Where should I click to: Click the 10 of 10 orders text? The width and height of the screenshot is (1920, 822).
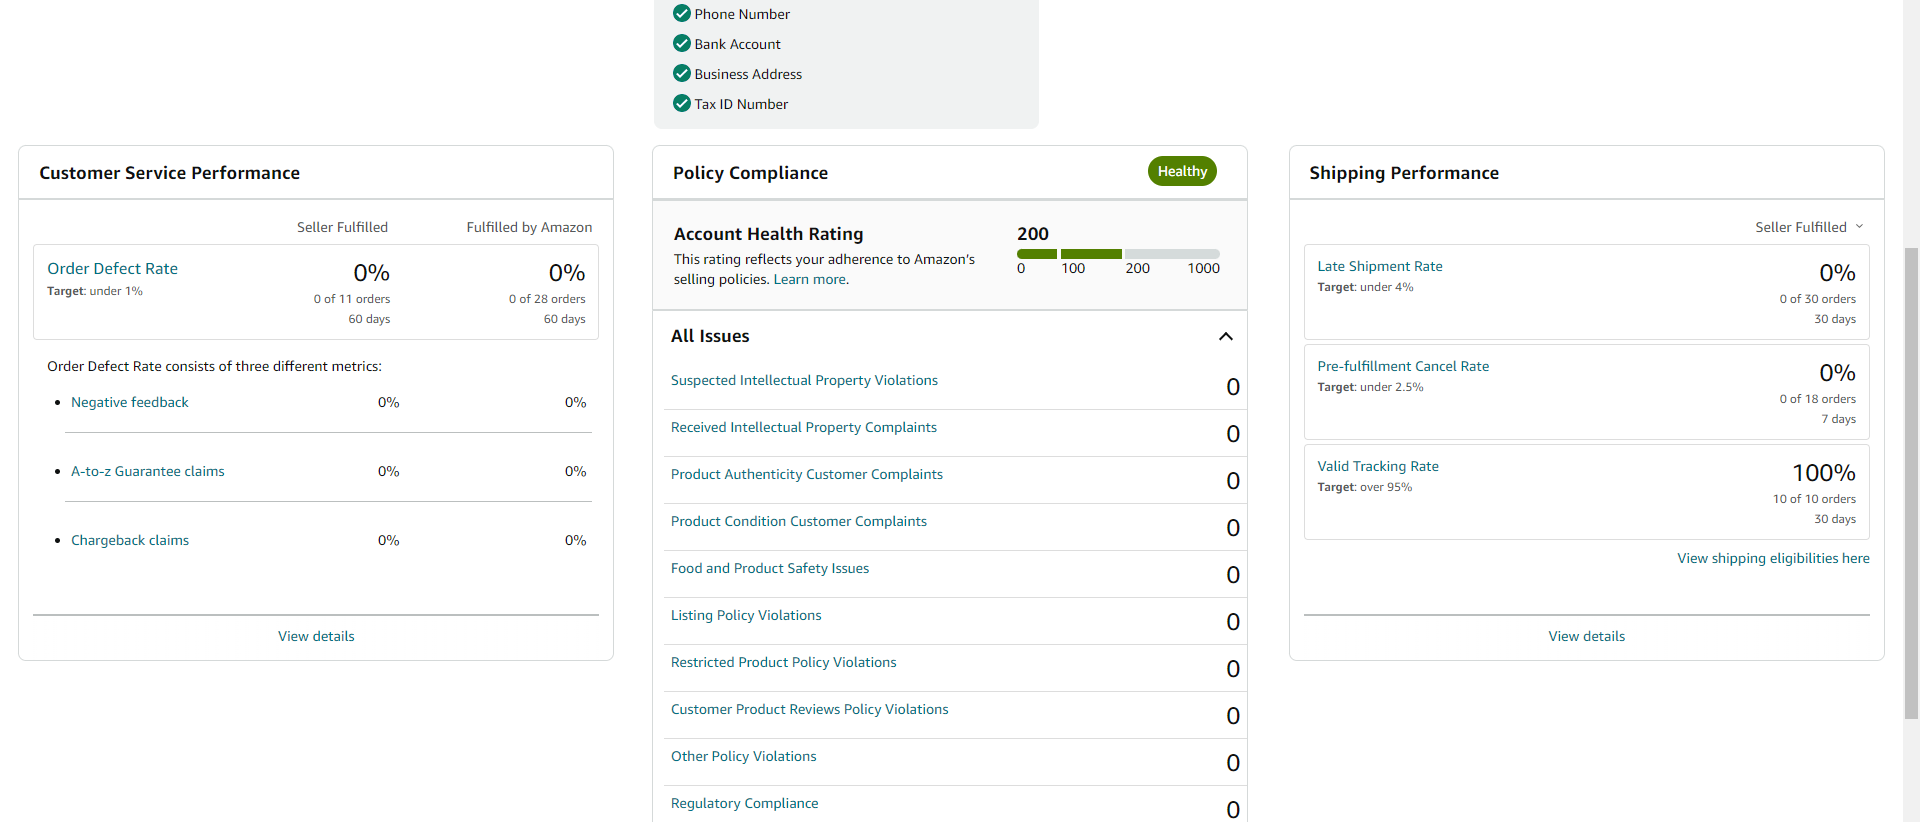coord(1814,499)
